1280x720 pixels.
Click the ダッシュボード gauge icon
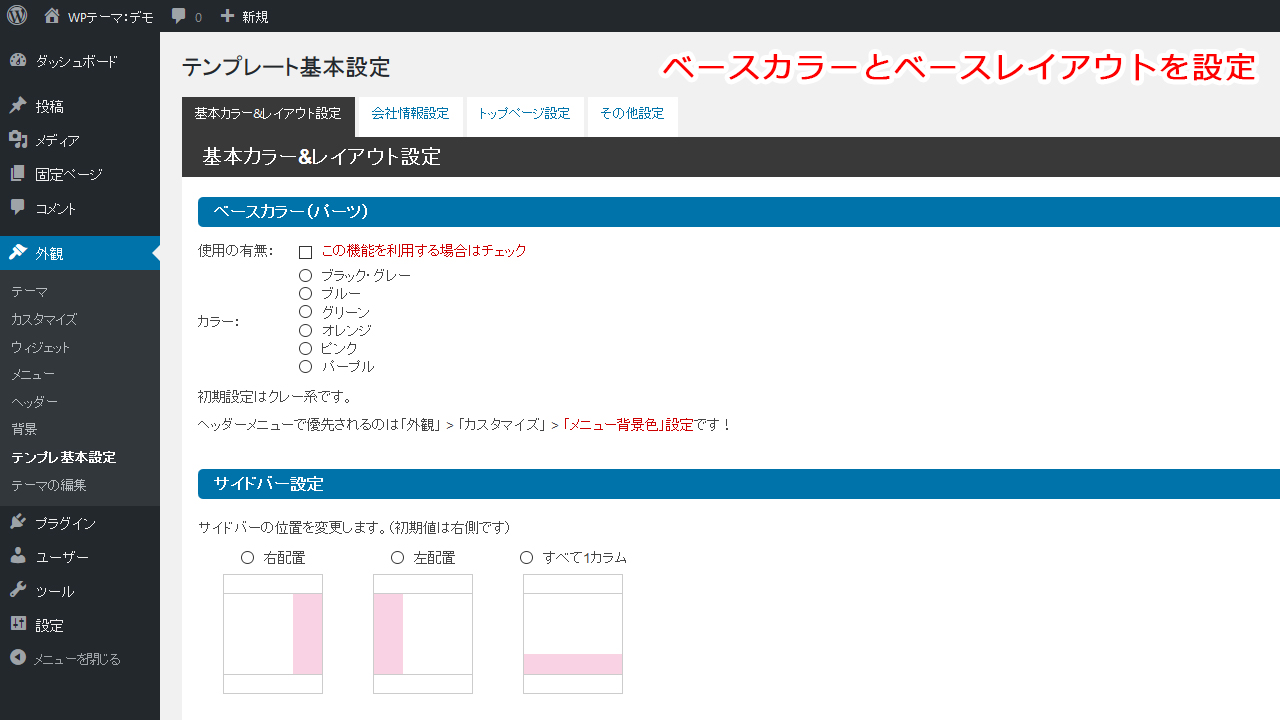18,60
